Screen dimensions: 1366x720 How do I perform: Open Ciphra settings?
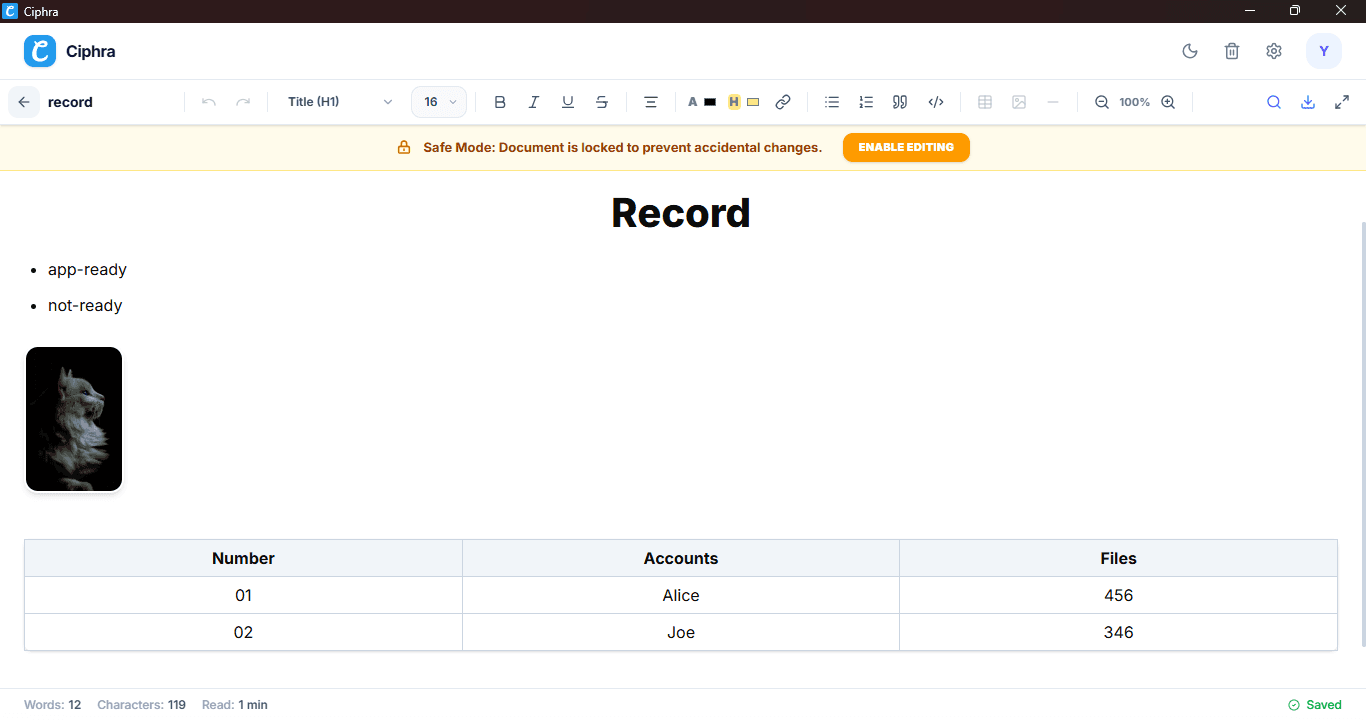[1273, 50]
